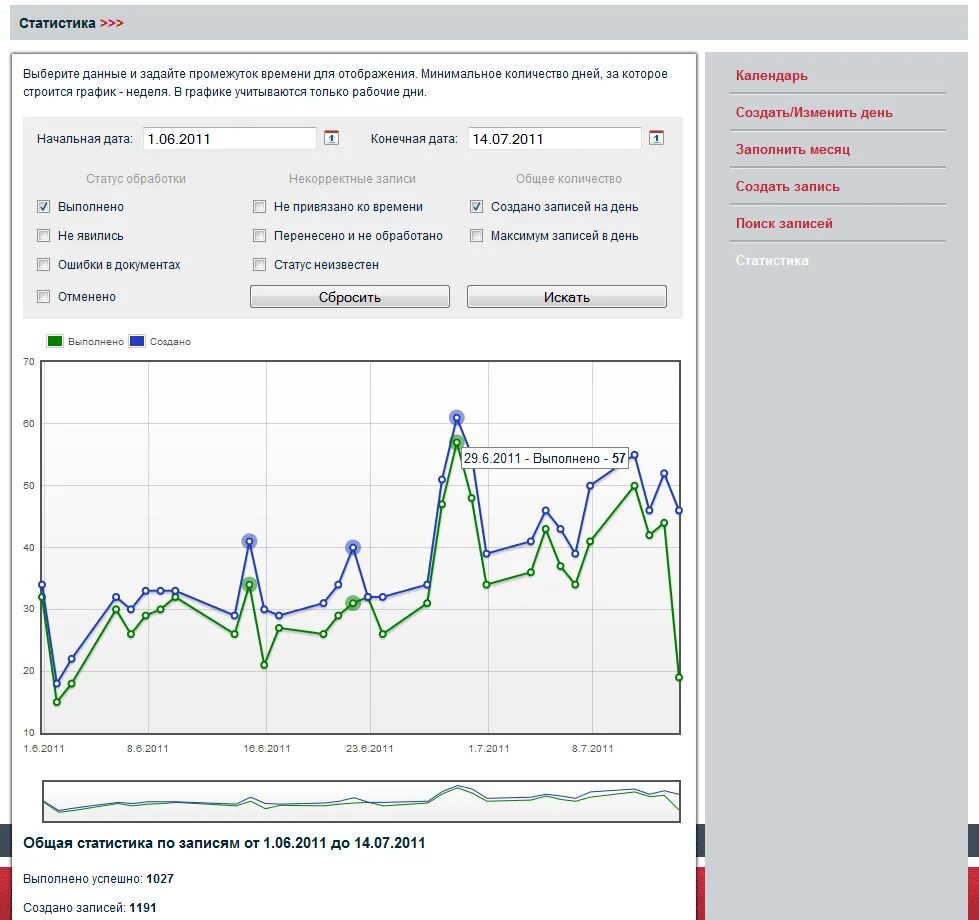Uncheck the Выполнено checkbox

click(x=43, y=207)
